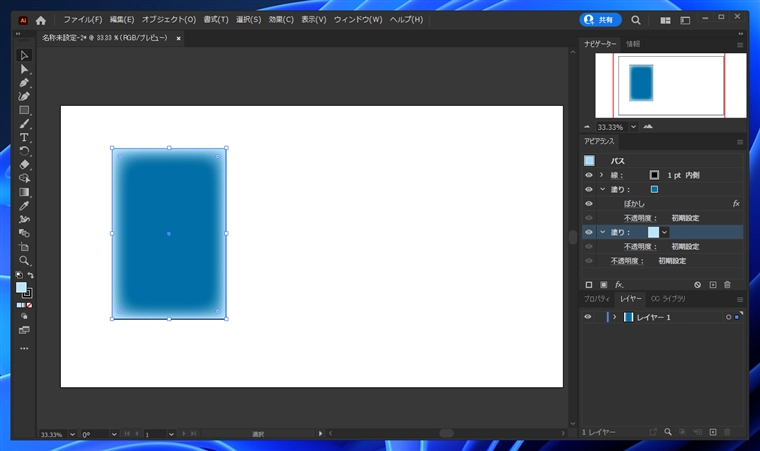
Task: Switch to the CC ライブラリ tab
Action: click(668, 299)
